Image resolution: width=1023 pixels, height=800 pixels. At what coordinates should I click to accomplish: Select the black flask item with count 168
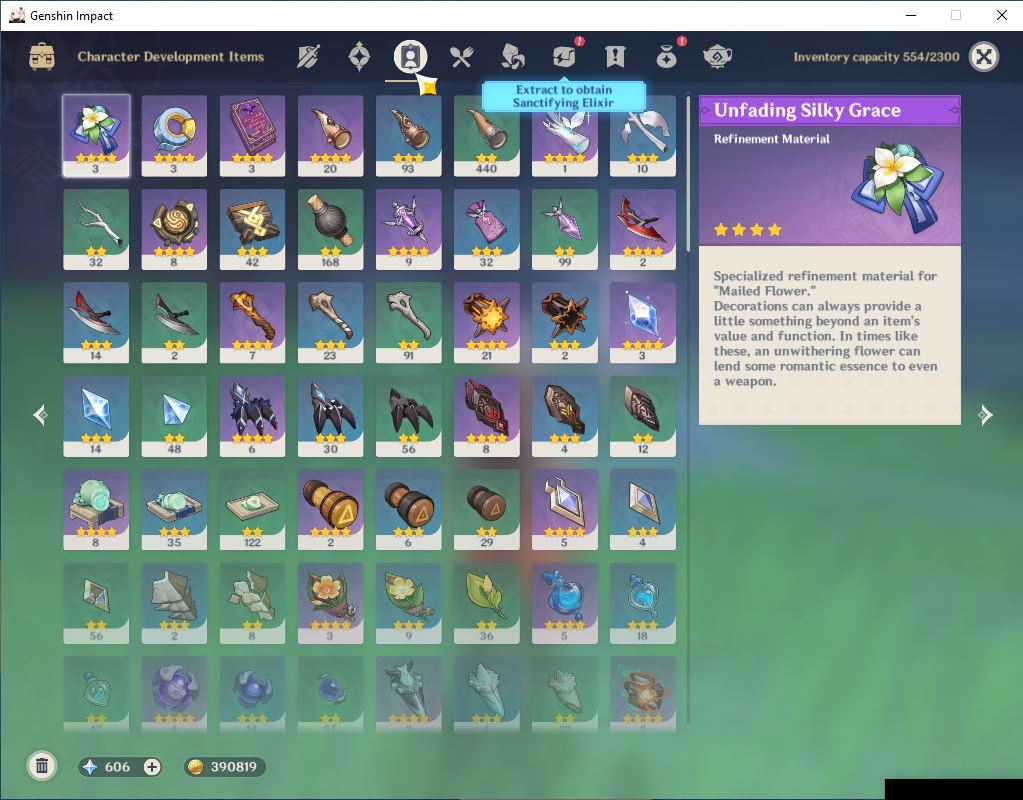tap(330, 229)
